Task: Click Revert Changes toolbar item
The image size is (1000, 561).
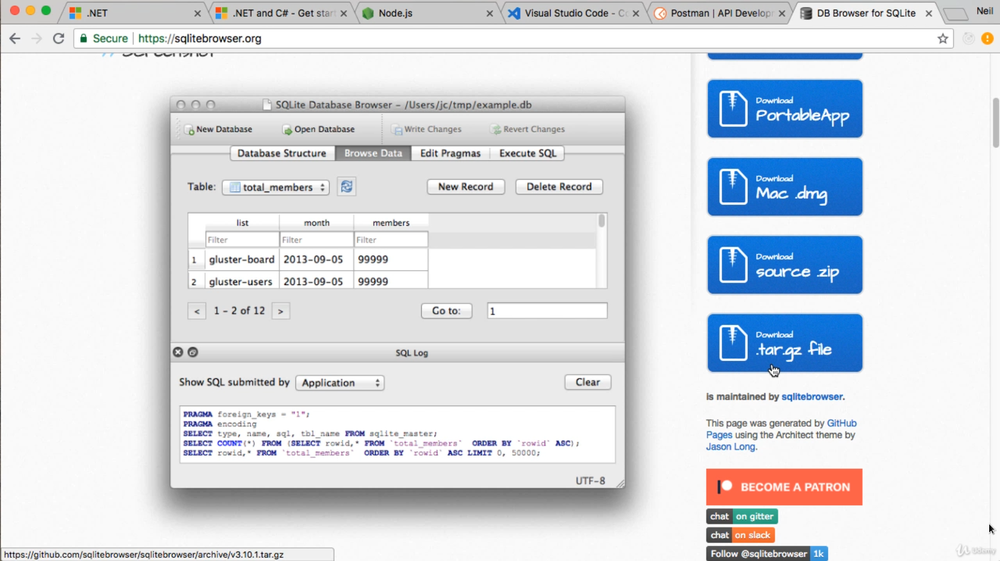Action: point(527,129)
